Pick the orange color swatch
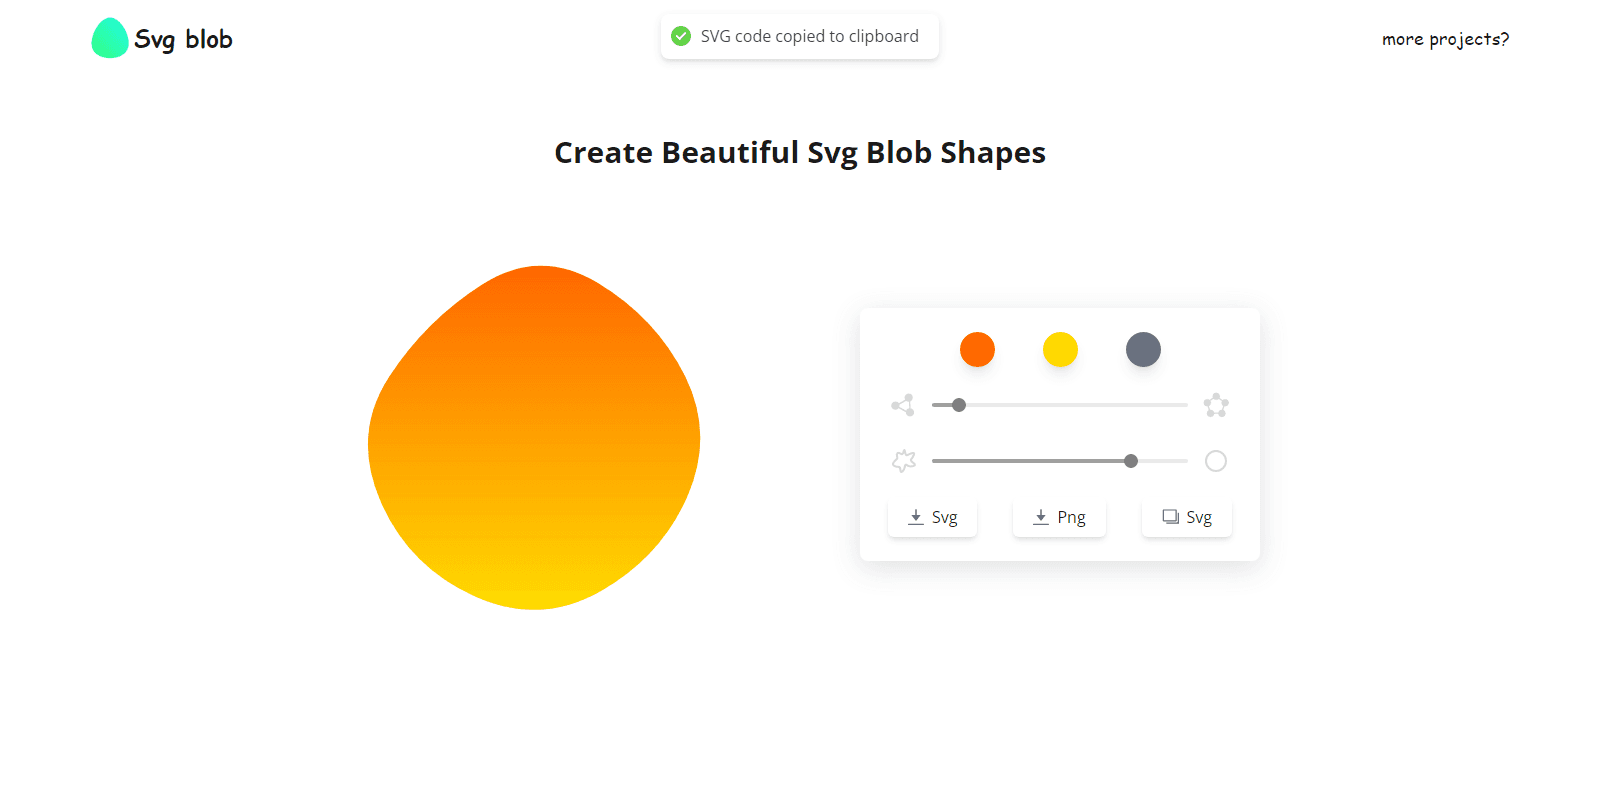 pyautogui.click(x=977, y=350)
